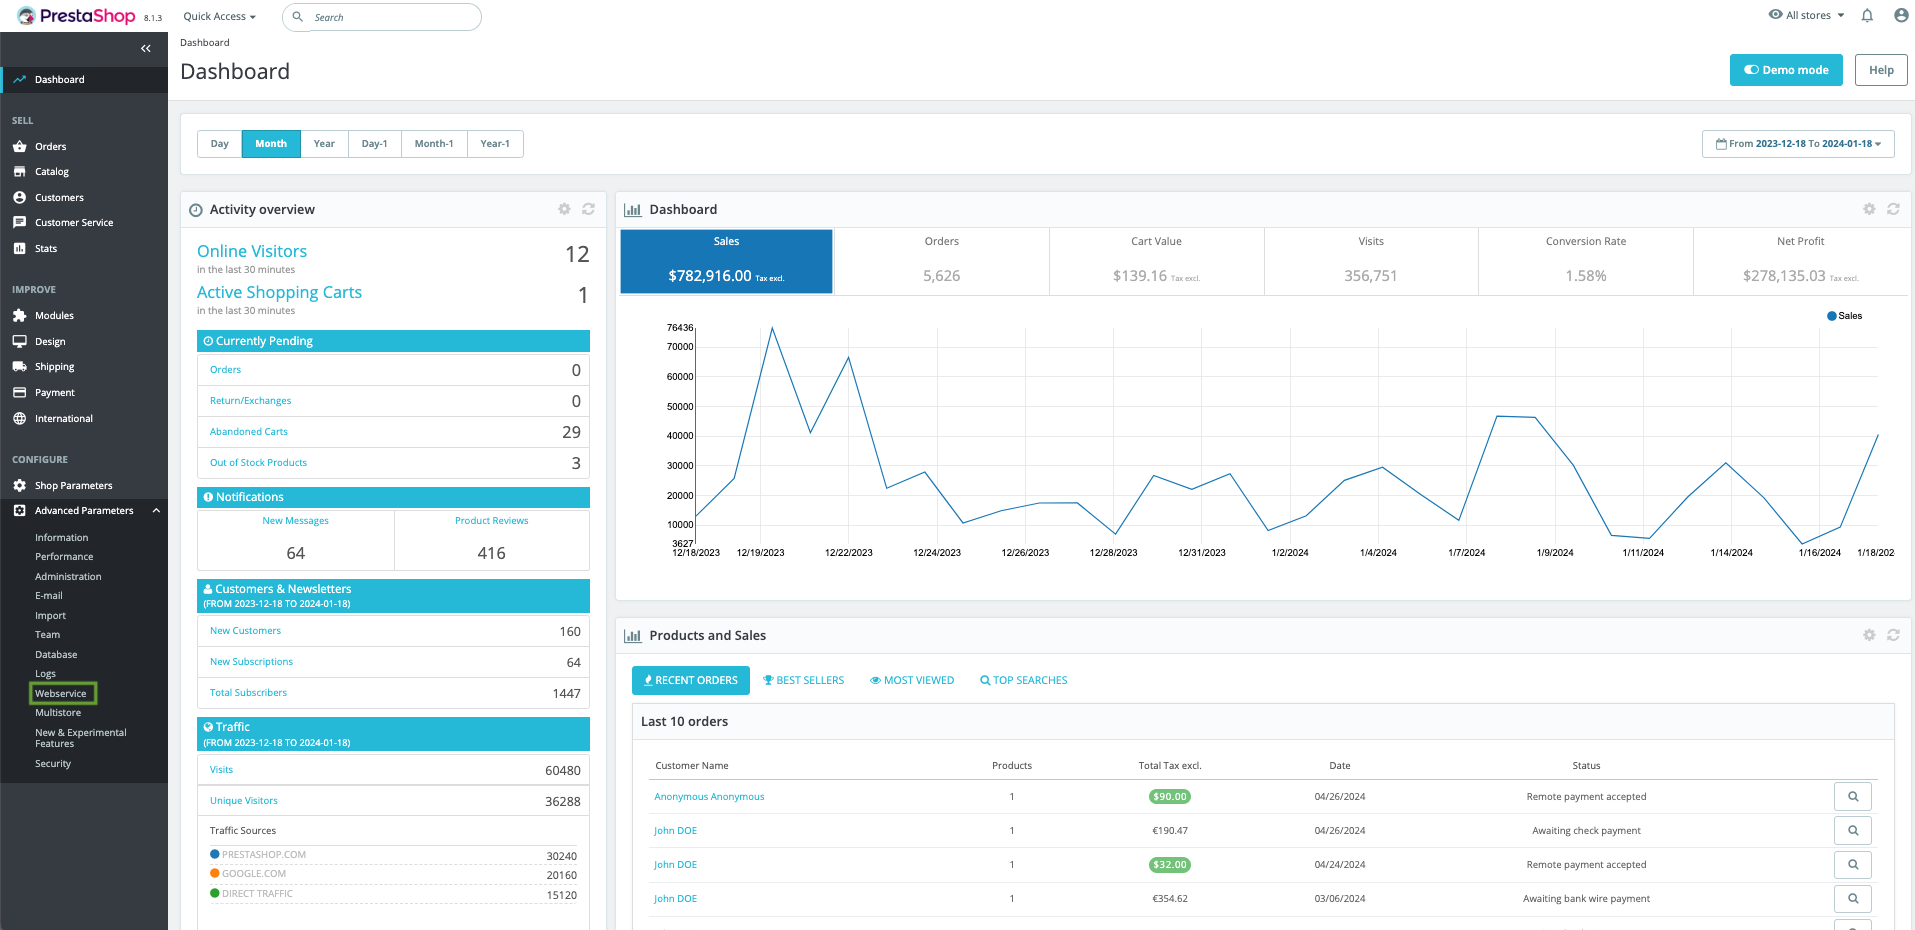View details of Anonymous Anonymous order
Viewport: 1915px width, 930px height.
[x=1852, y=797]
